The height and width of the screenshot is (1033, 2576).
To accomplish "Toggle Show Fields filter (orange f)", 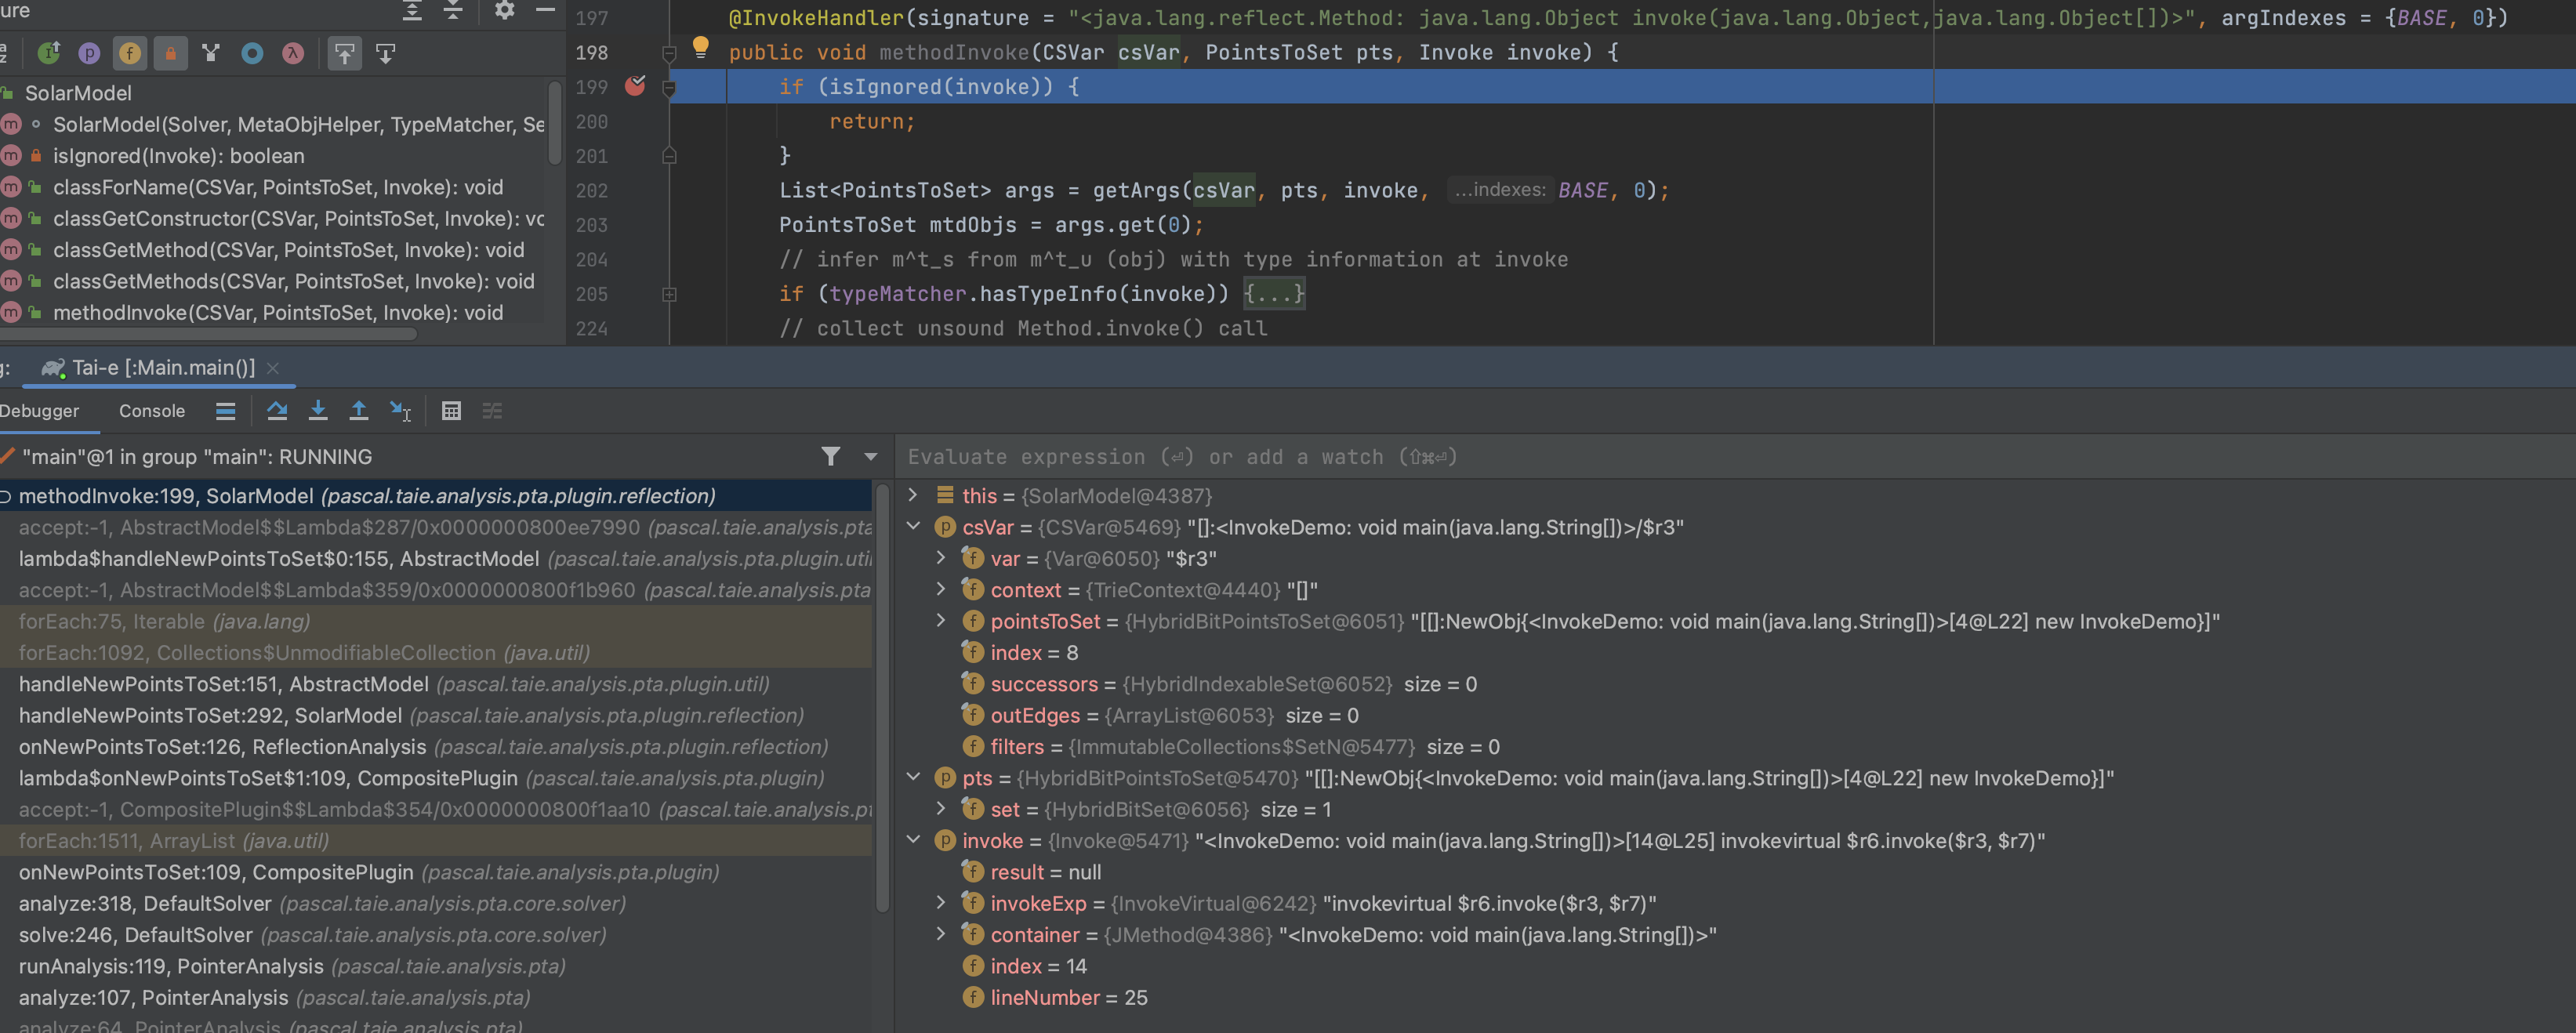I will [x=130, y=53].
